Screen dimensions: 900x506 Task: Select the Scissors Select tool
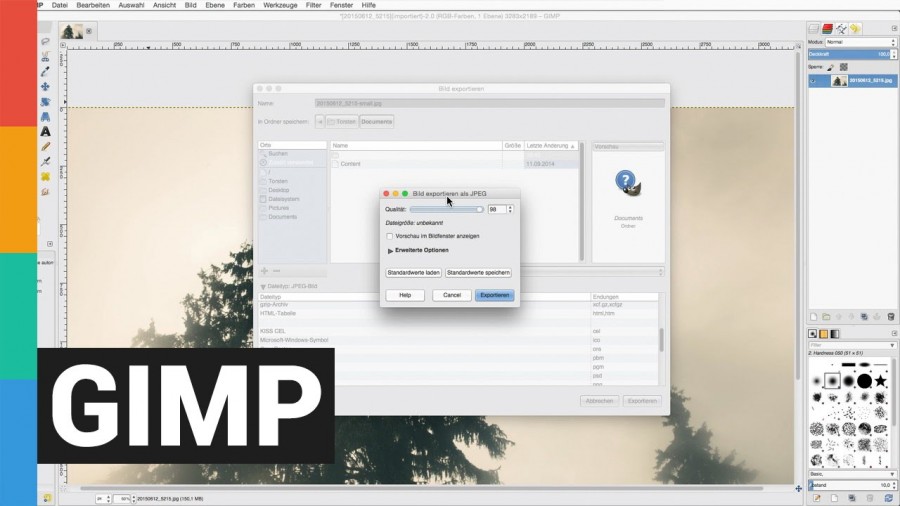click(45, 57)
